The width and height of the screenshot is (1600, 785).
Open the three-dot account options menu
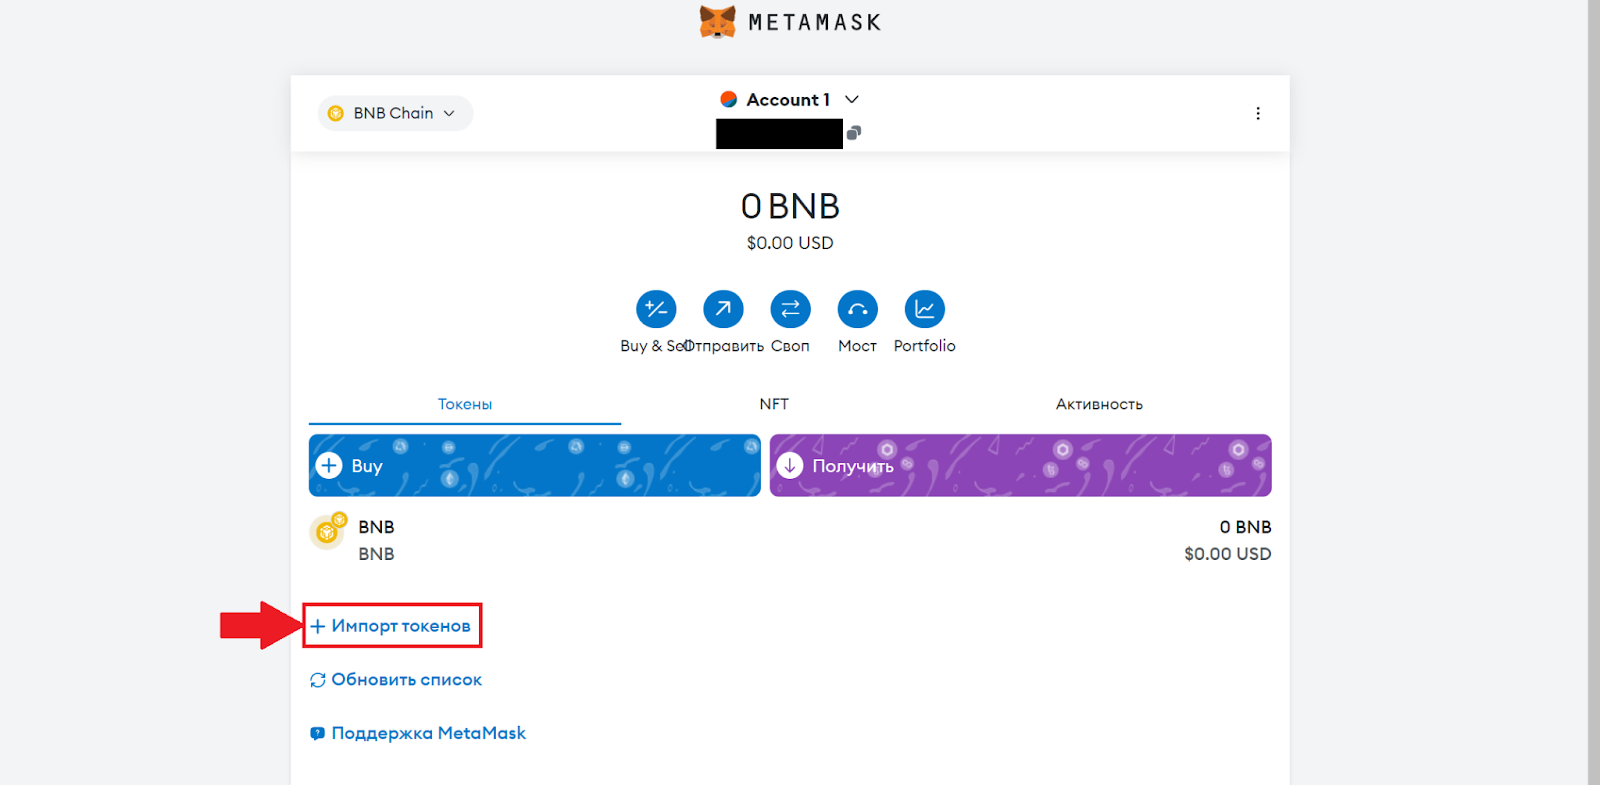1257,114
